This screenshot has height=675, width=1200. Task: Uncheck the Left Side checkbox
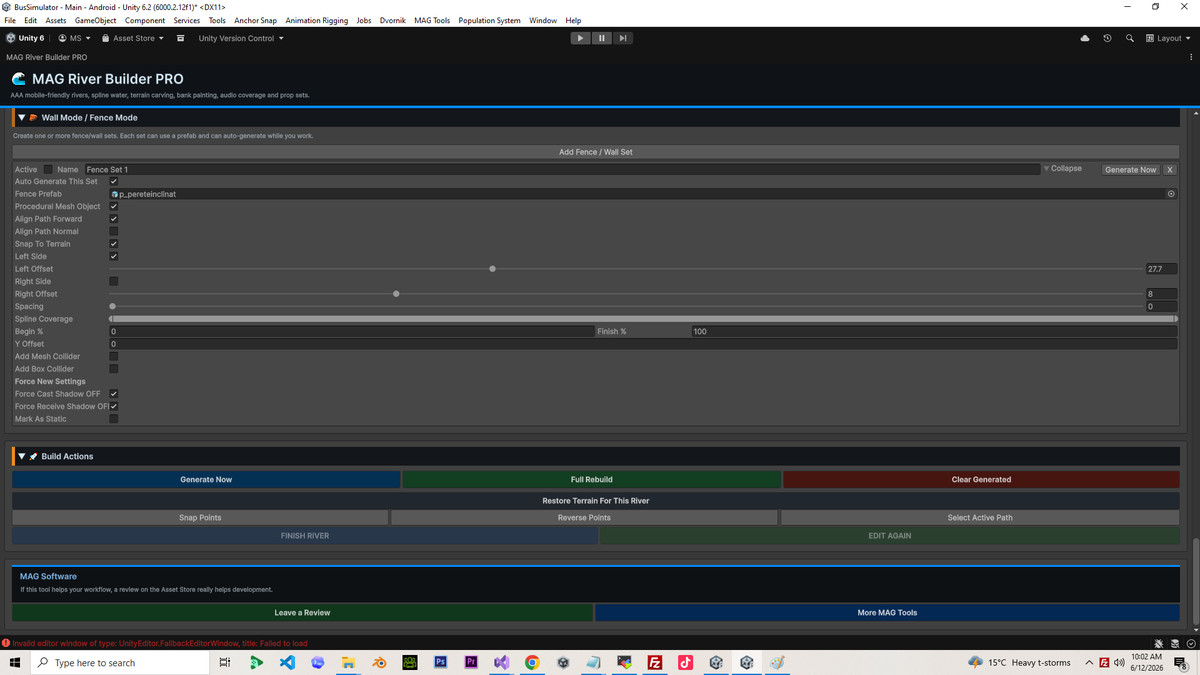(113, 256)
